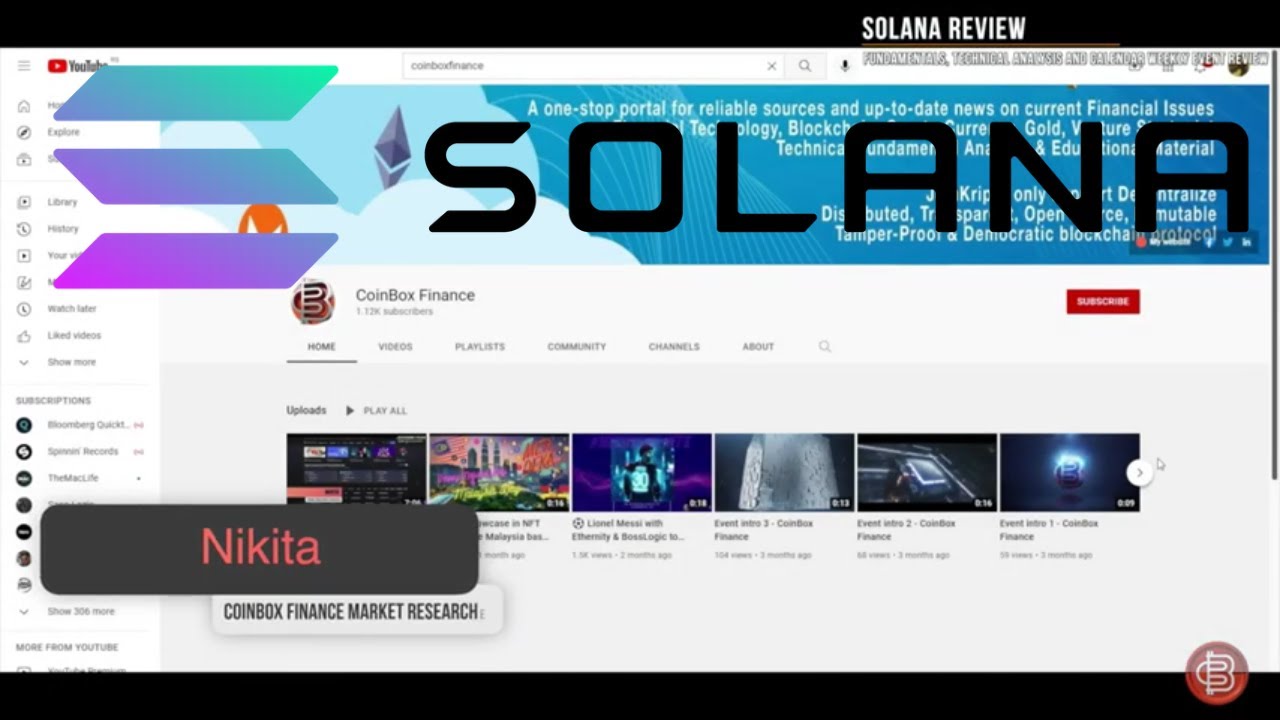
Task: Click the Lionel Messi video thumbnail
Action: coord(642,472)
